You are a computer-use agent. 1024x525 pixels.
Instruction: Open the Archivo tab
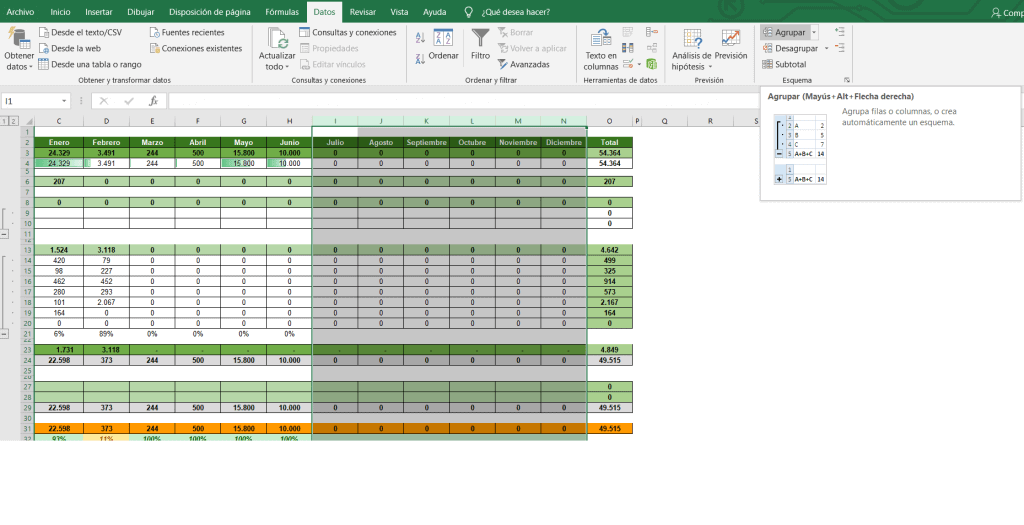pos(20,12)
